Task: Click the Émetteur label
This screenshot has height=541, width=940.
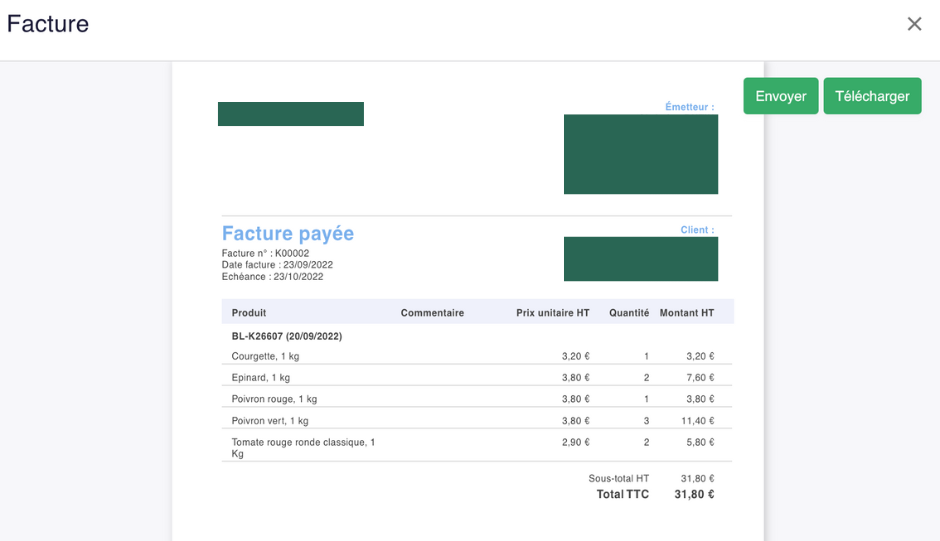Action: 689,107
